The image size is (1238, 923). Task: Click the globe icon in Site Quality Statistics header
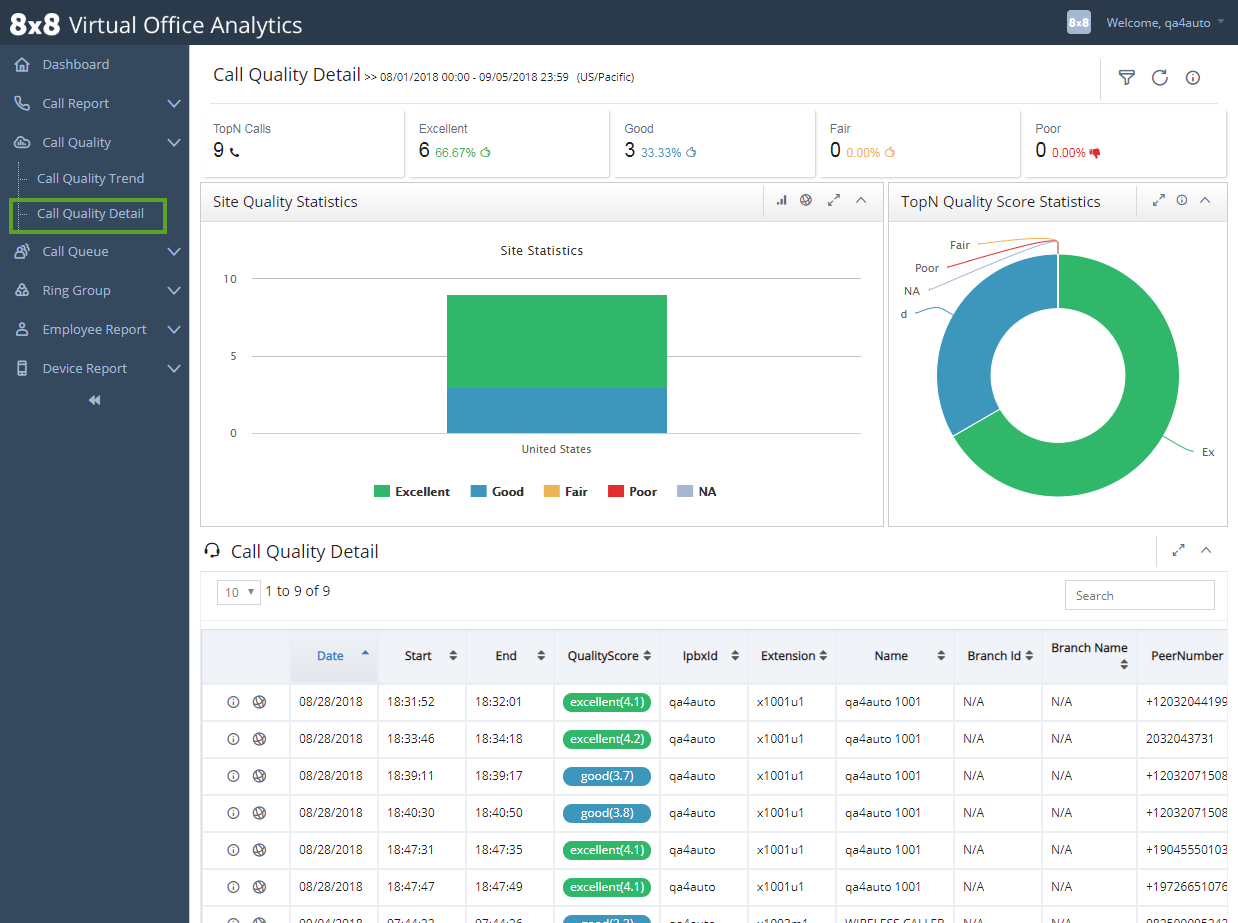806,200
